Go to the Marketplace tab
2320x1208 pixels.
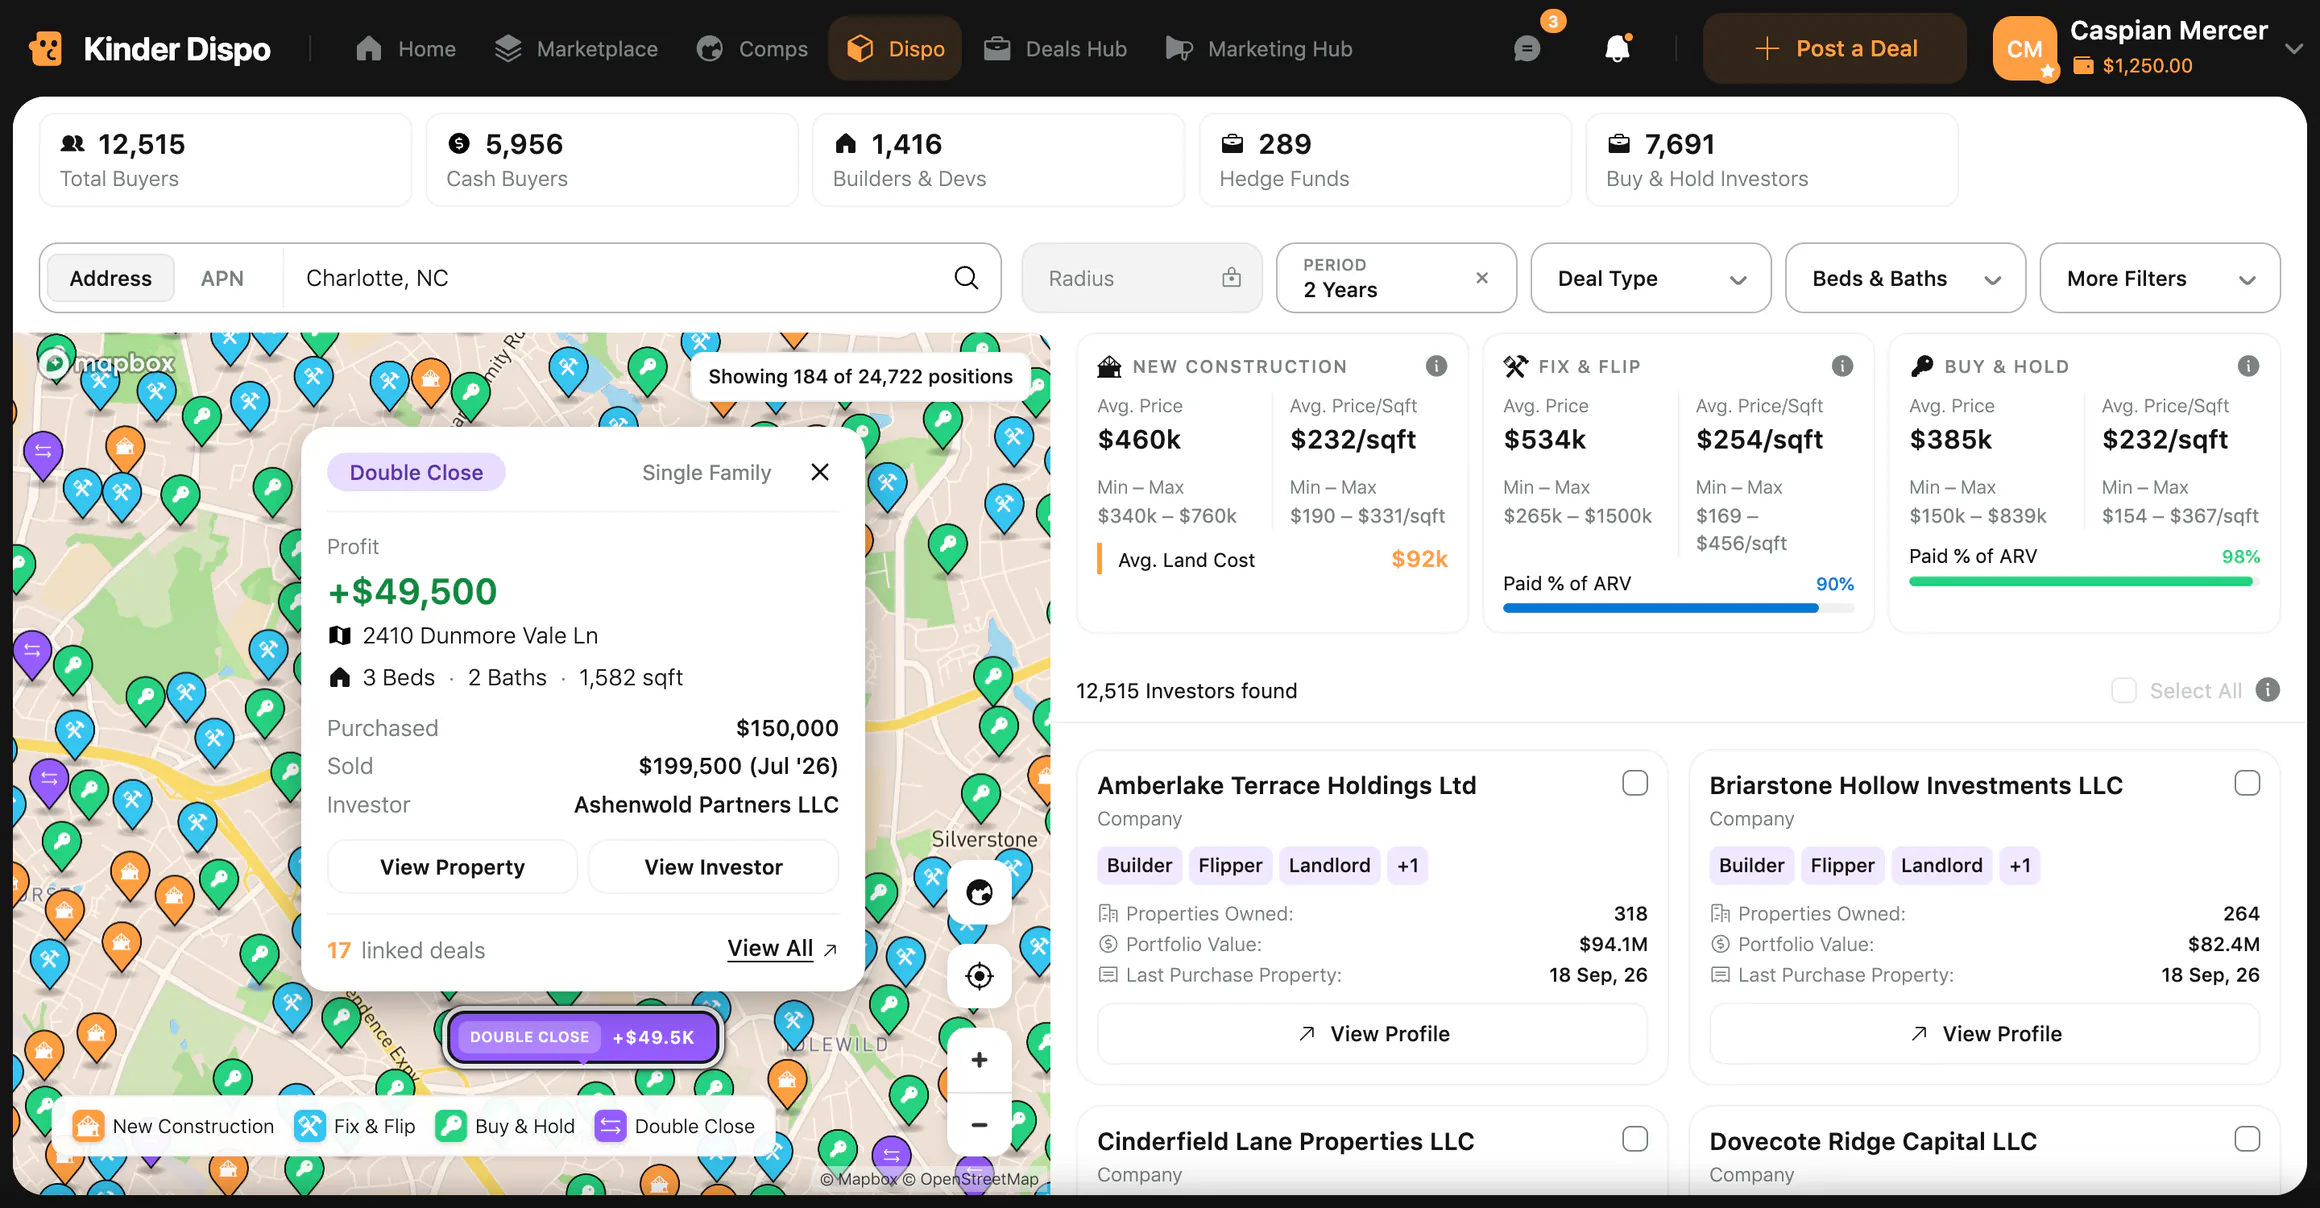(x=577, y=48)
